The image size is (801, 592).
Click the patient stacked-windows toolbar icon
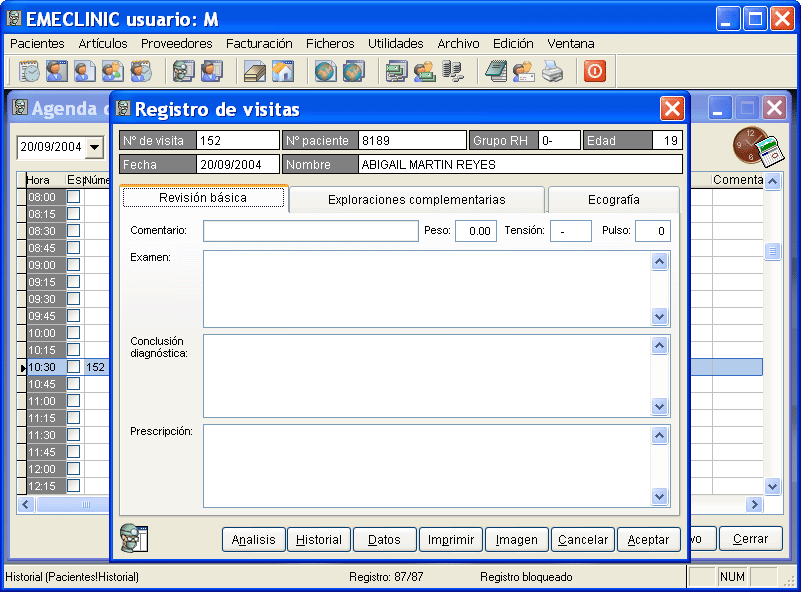pos(211,71)
